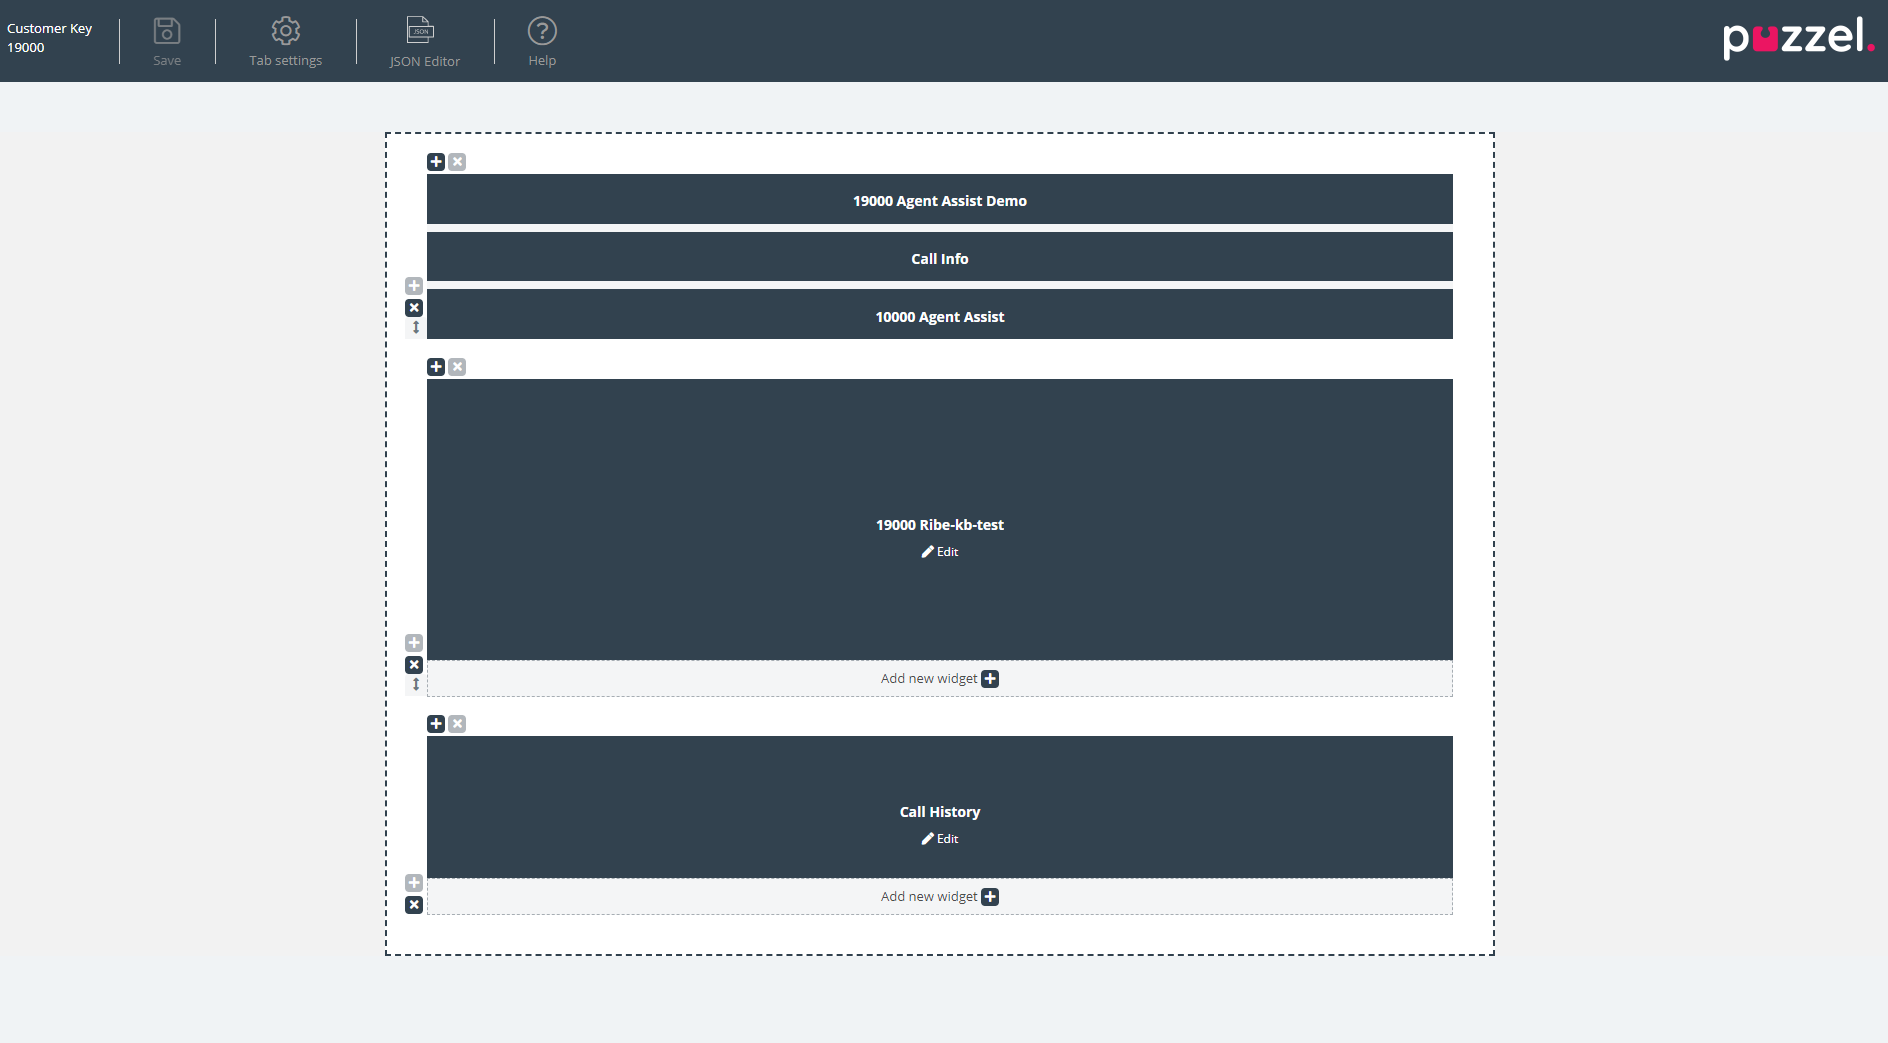Edit the Call History widget
Image resolution: width=1888 pixels, height=1043 pixels.
(x=940, y=839)
